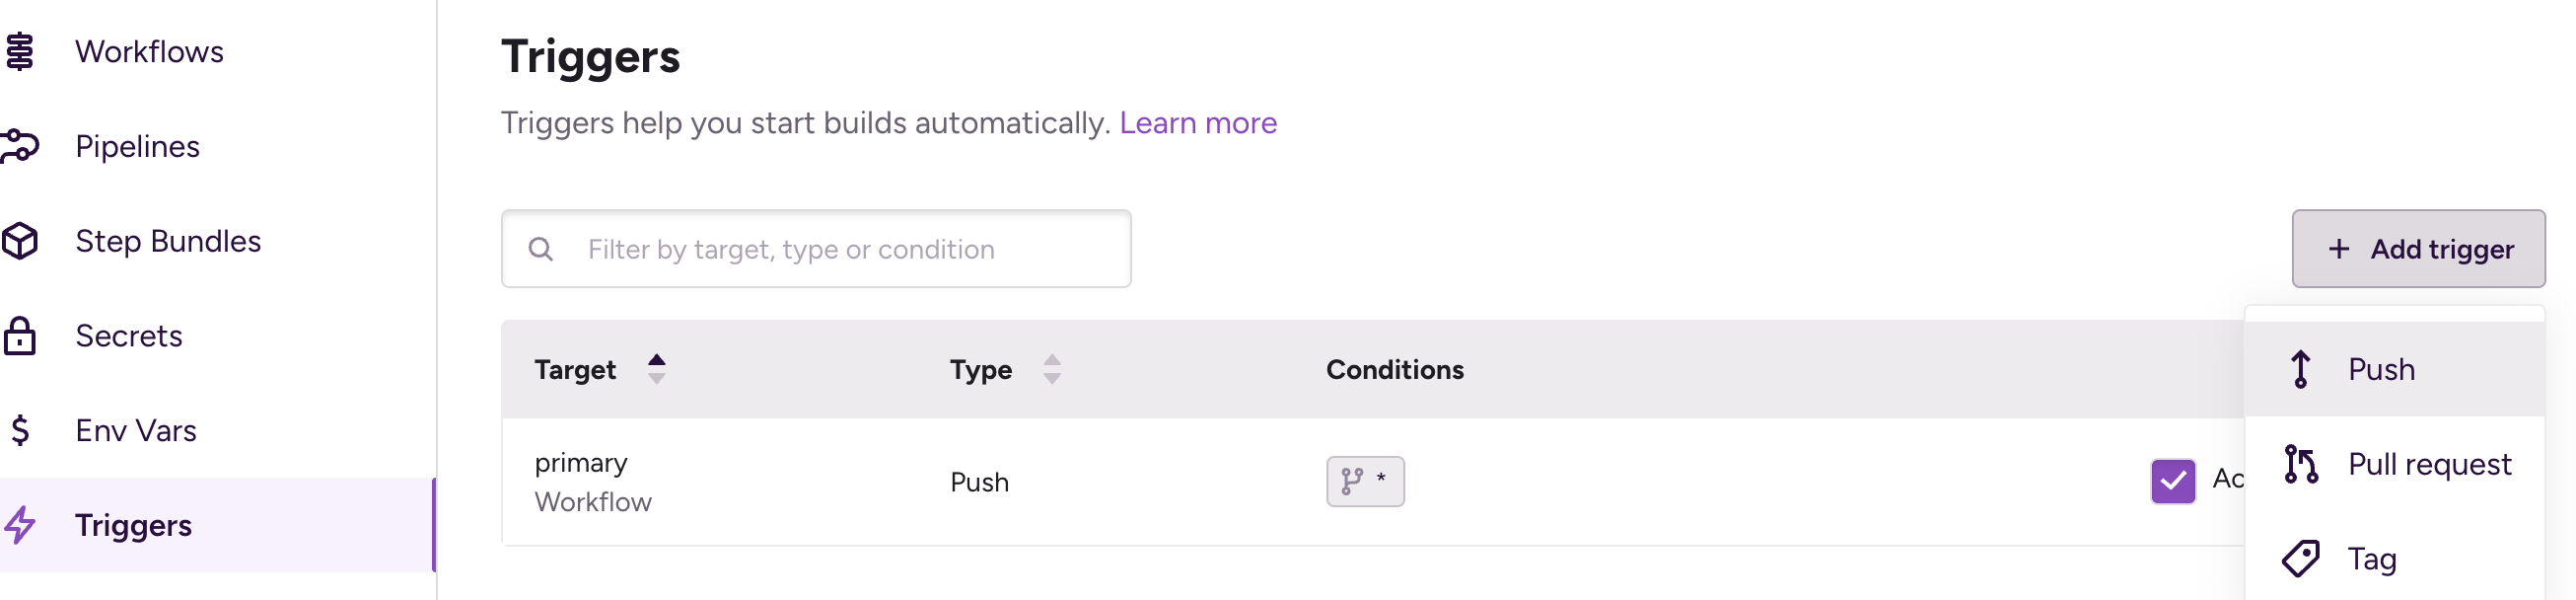Sort triggers by Type column

[1051, 369]
